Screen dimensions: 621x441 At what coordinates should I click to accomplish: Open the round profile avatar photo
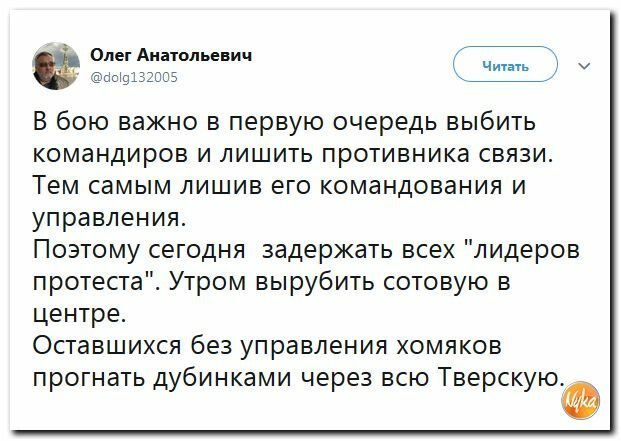coord(56,66)
